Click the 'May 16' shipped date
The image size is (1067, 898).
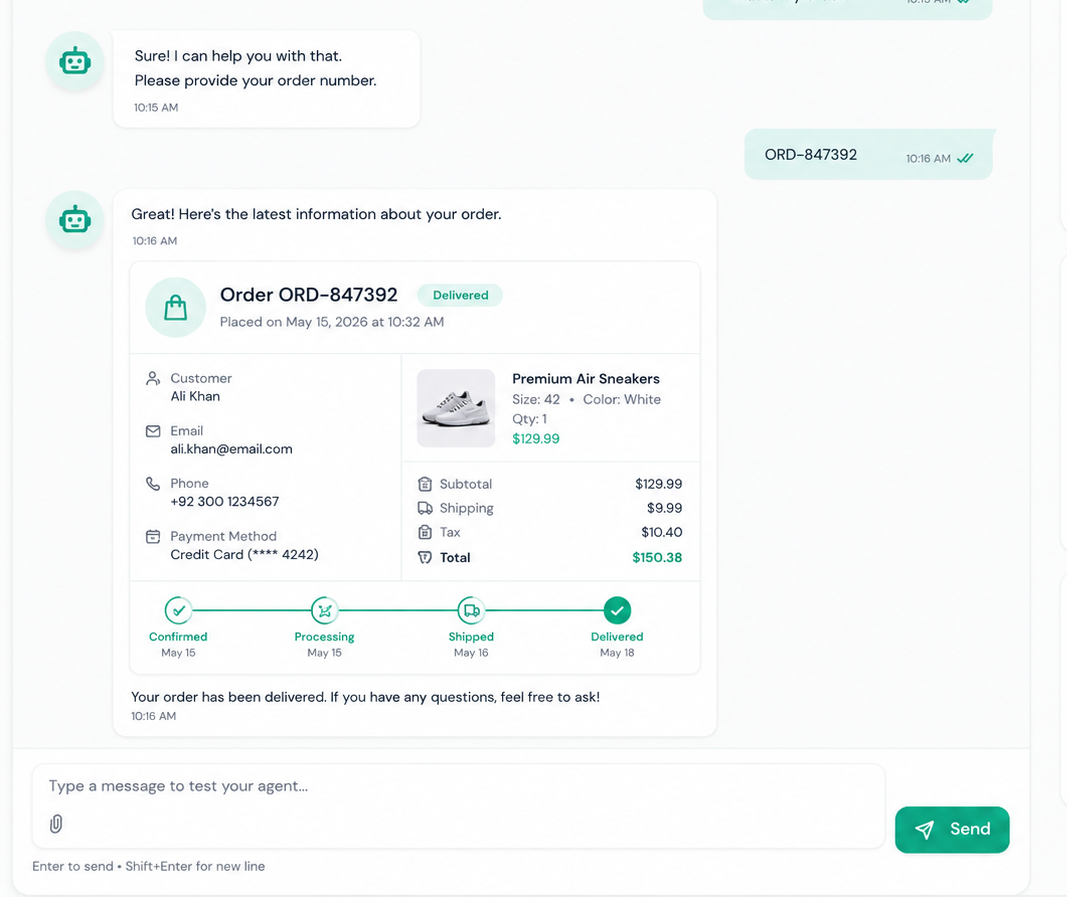click(471, 652)
